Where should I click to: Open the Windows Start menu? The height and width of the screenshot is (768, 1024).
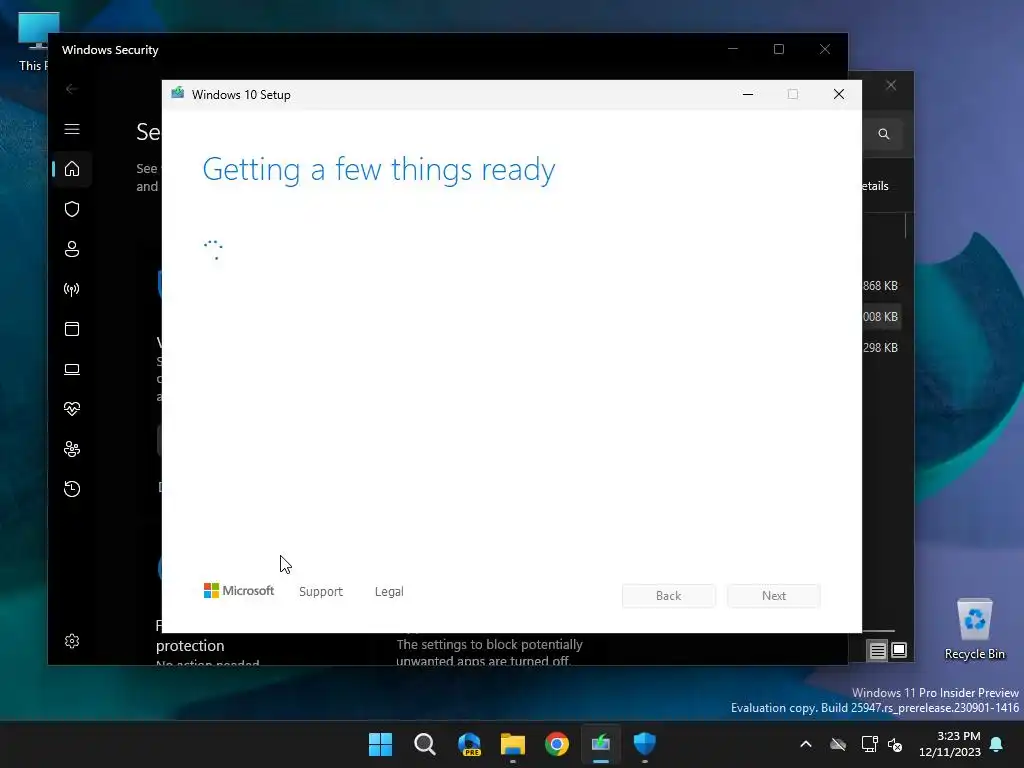pos(380,744)
